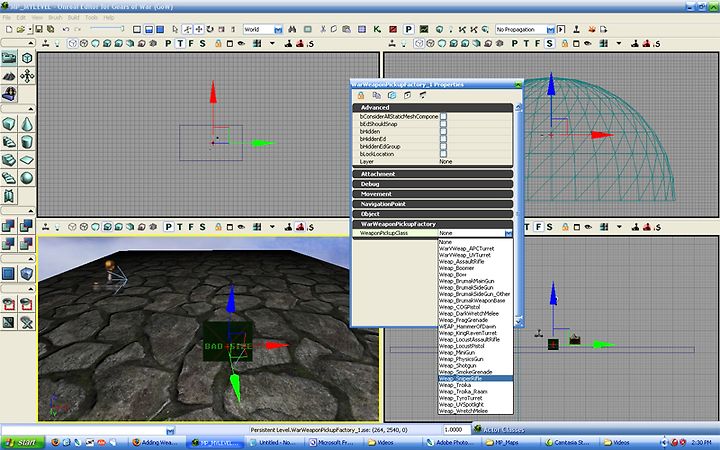Image resolution: width=720 pixels, height=450 pixels.
Task: Switch to the Adobe Photo... taskbar window
Action: coord(450,443)
